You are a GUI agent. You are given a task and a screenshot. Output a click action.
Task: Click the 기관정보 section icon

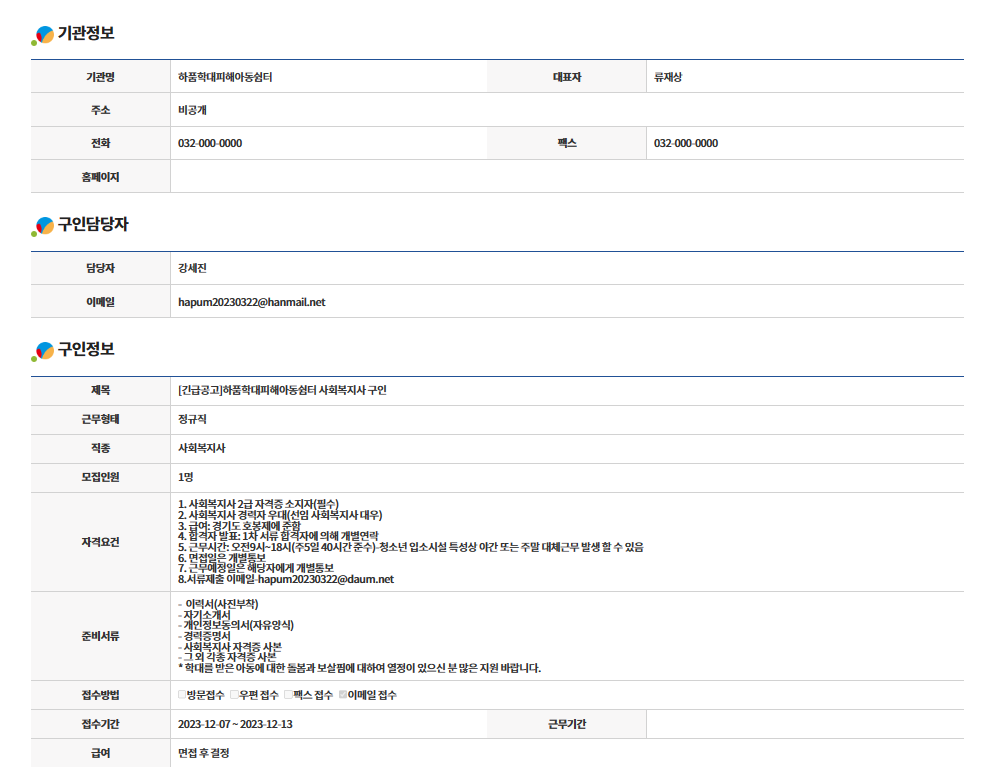point(43,35)
